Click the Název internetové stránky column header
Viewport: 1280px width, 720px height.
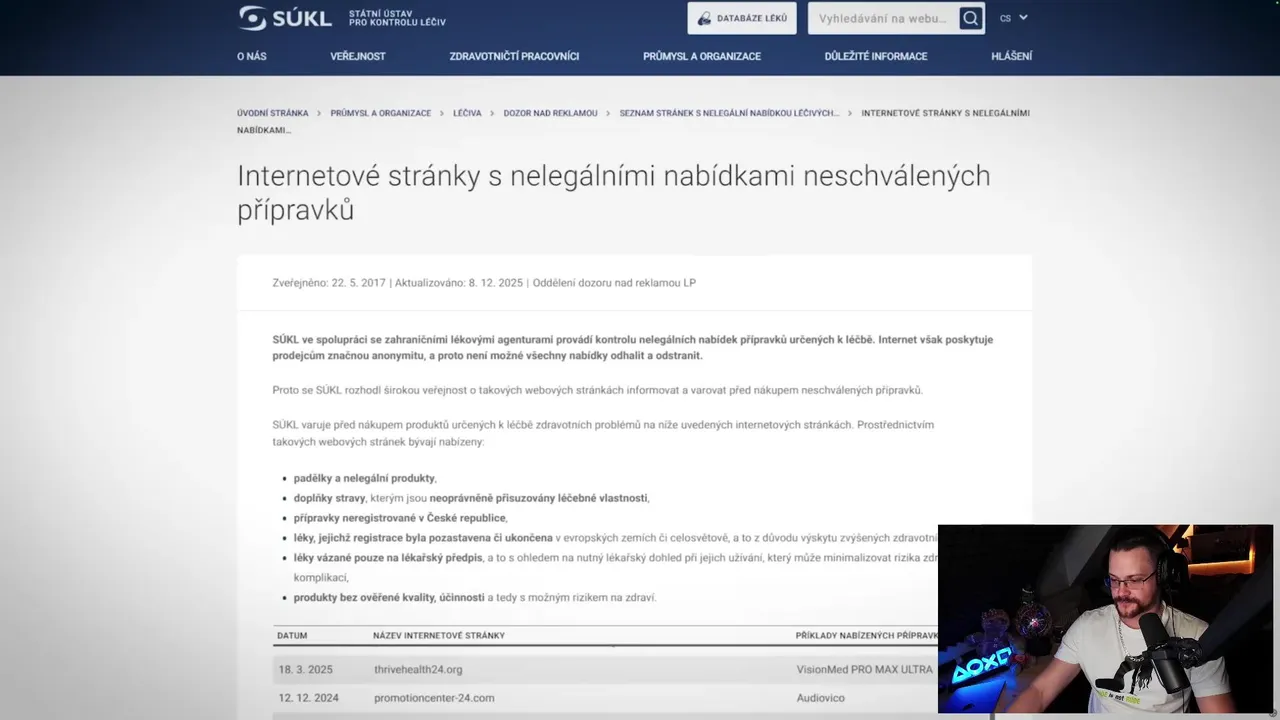(x=439, y=635)
